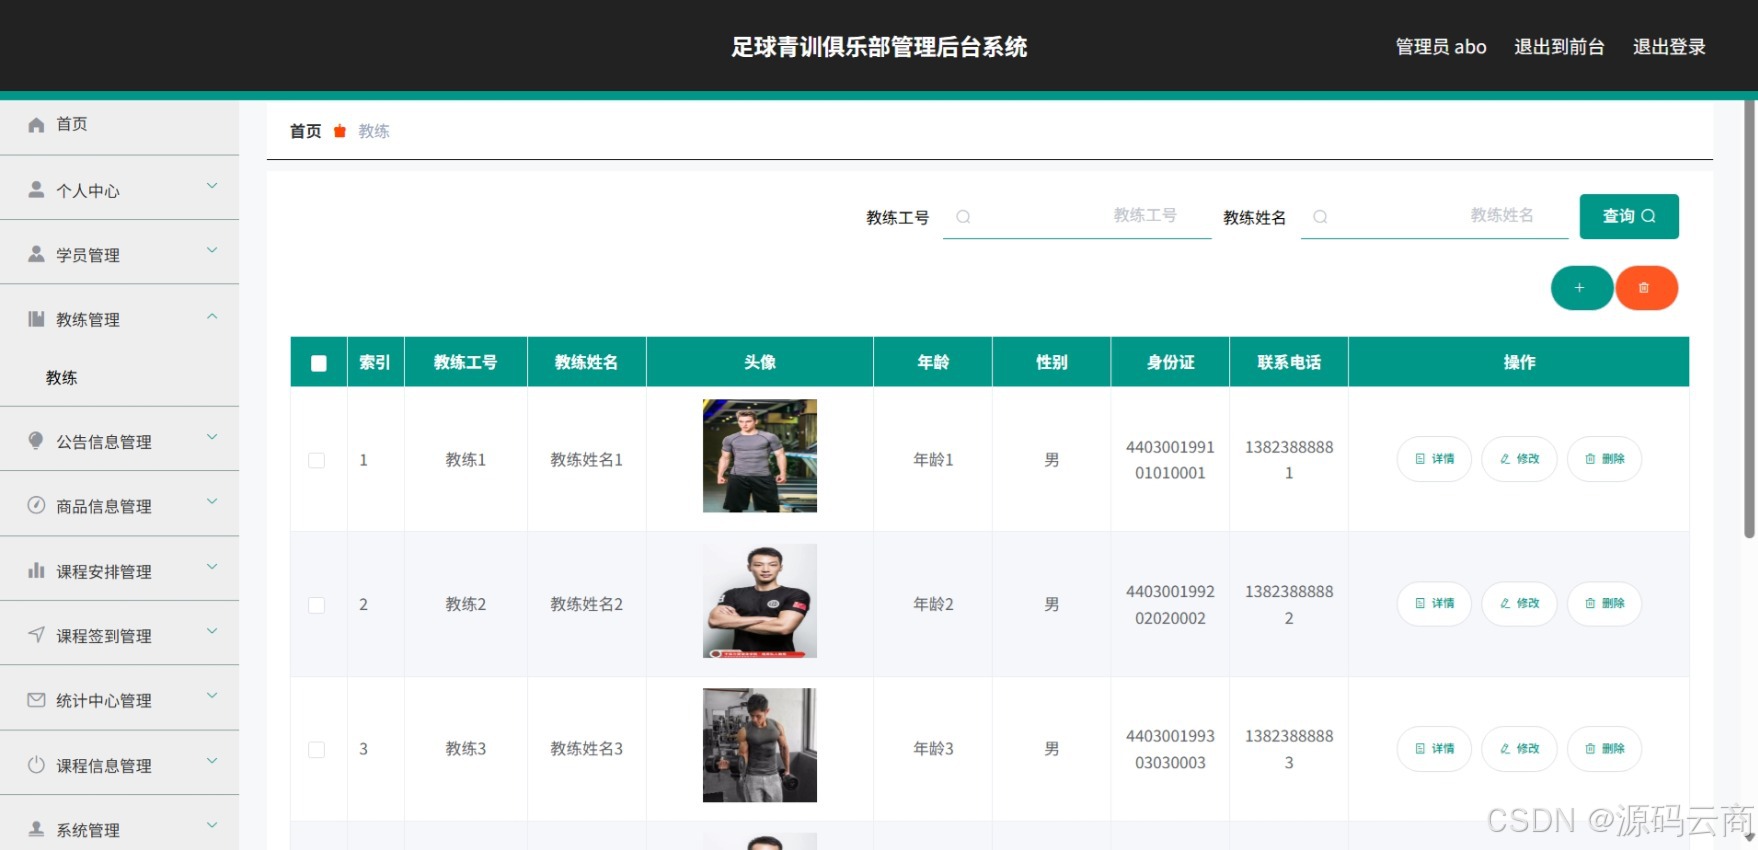Click 退出登录 in the header
Screen dimensions: 1758x850
coord(1669,47)
